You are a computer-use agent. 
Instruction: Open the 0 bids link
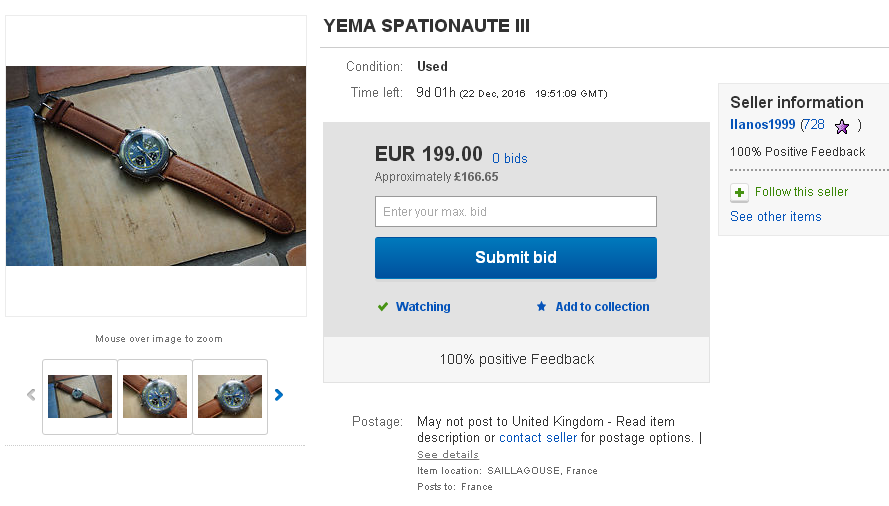pos(509,158)
